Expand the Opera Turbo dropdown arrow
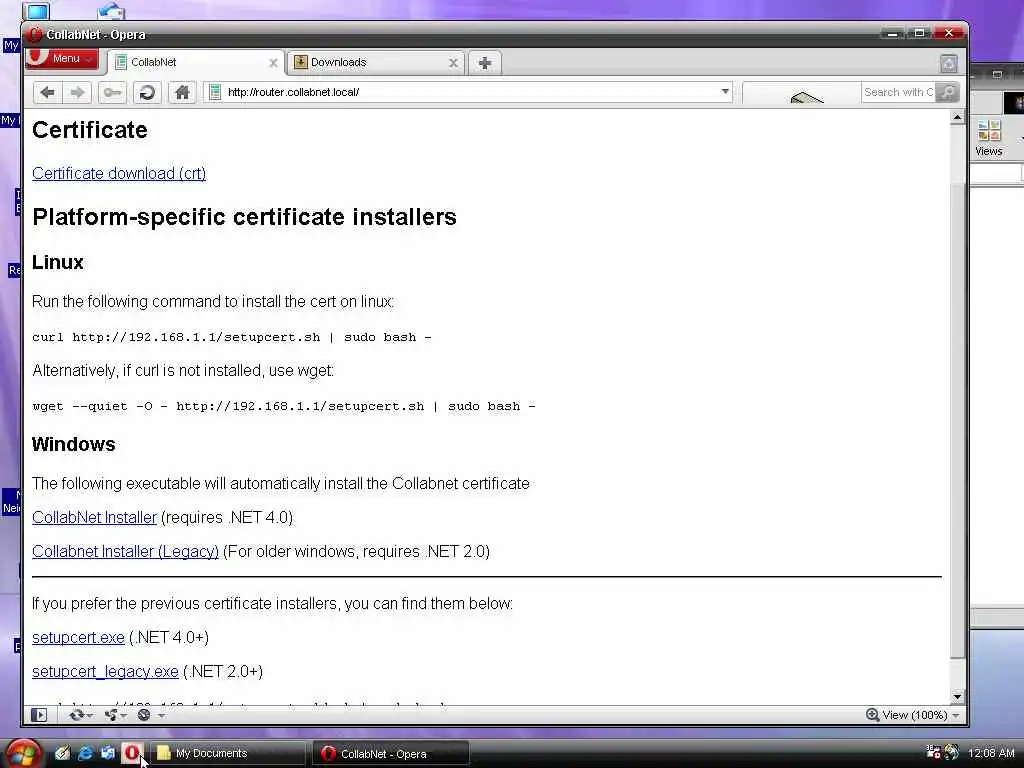This screenshot has height=768, width=1024. pos(161,715)
